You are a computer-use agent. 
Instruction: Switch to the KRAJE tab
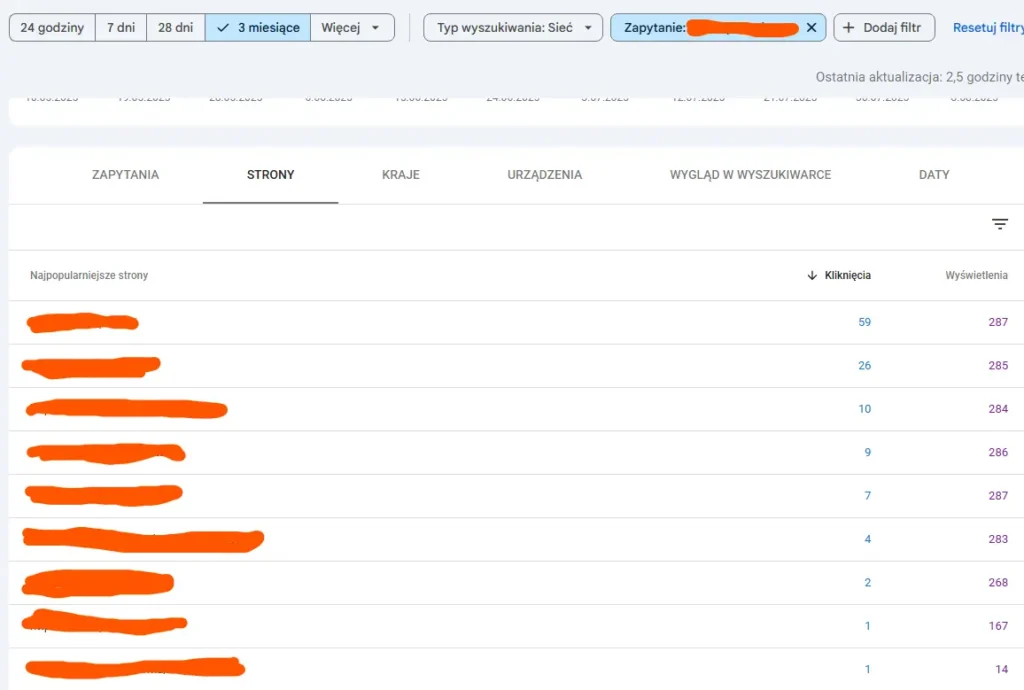tap(401, 175)
